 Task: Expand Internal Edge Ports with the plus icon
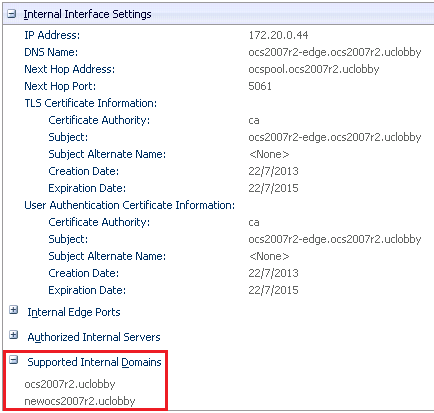click(x=14, y=310)
